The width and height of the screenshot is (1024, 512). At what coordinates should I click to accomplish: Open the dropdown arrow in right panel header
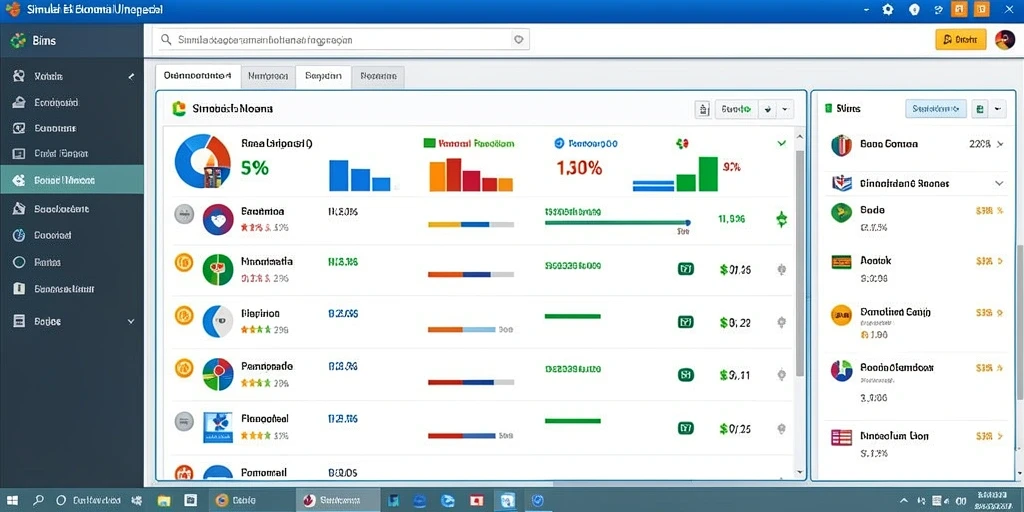tap(997, 109)
